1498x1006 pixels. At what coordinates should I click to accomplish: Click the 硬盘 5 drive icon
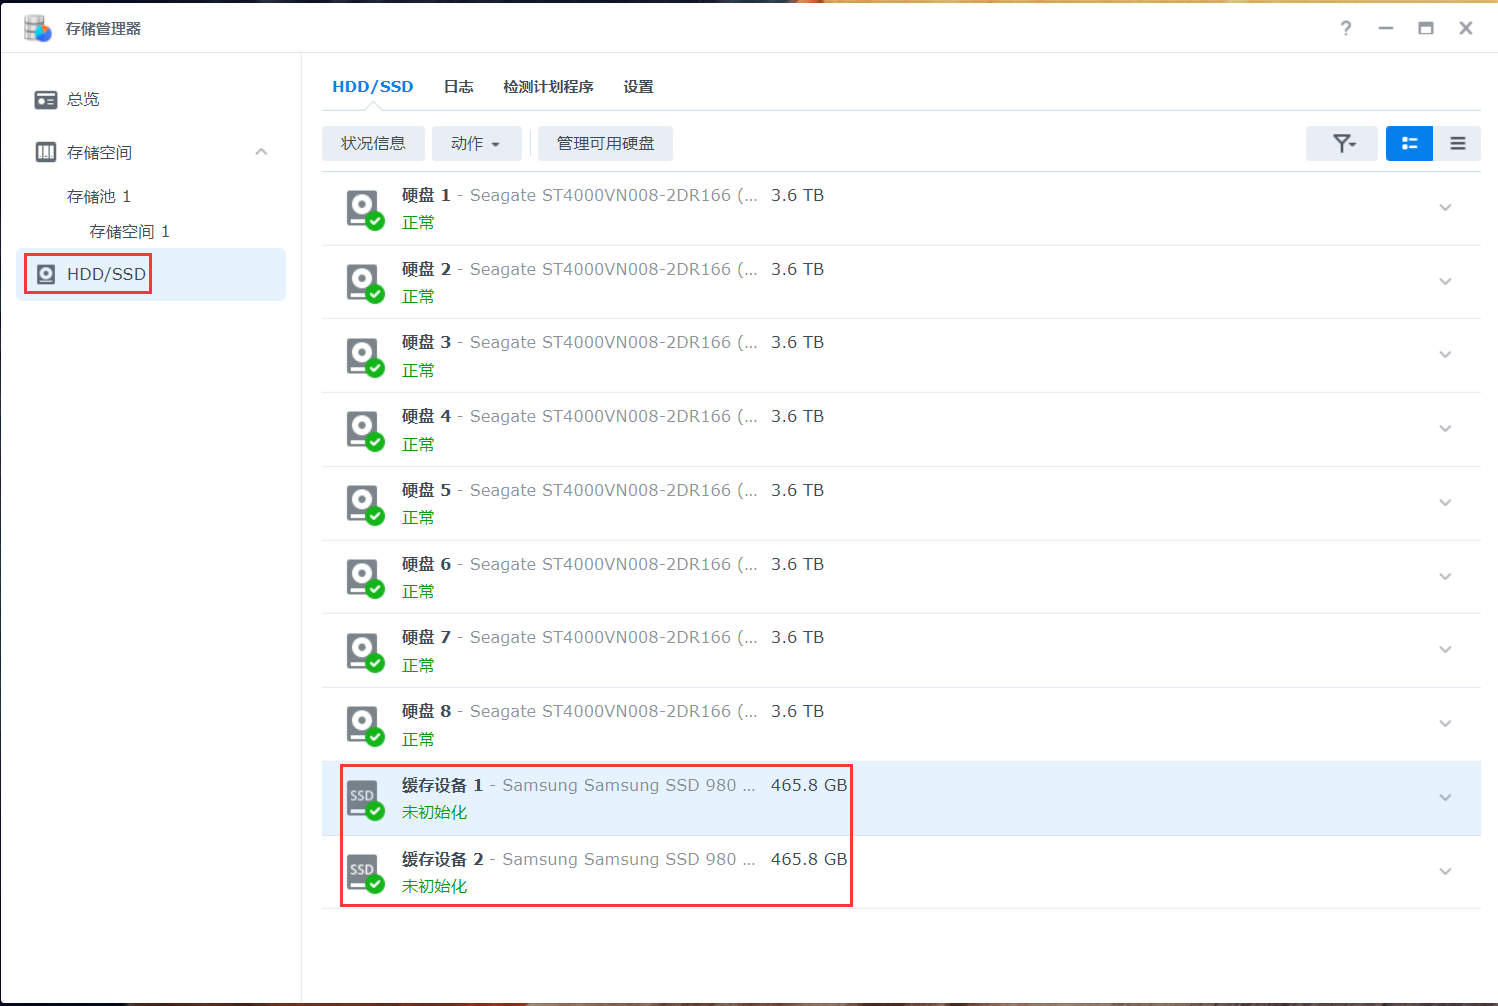coord(364,504)
